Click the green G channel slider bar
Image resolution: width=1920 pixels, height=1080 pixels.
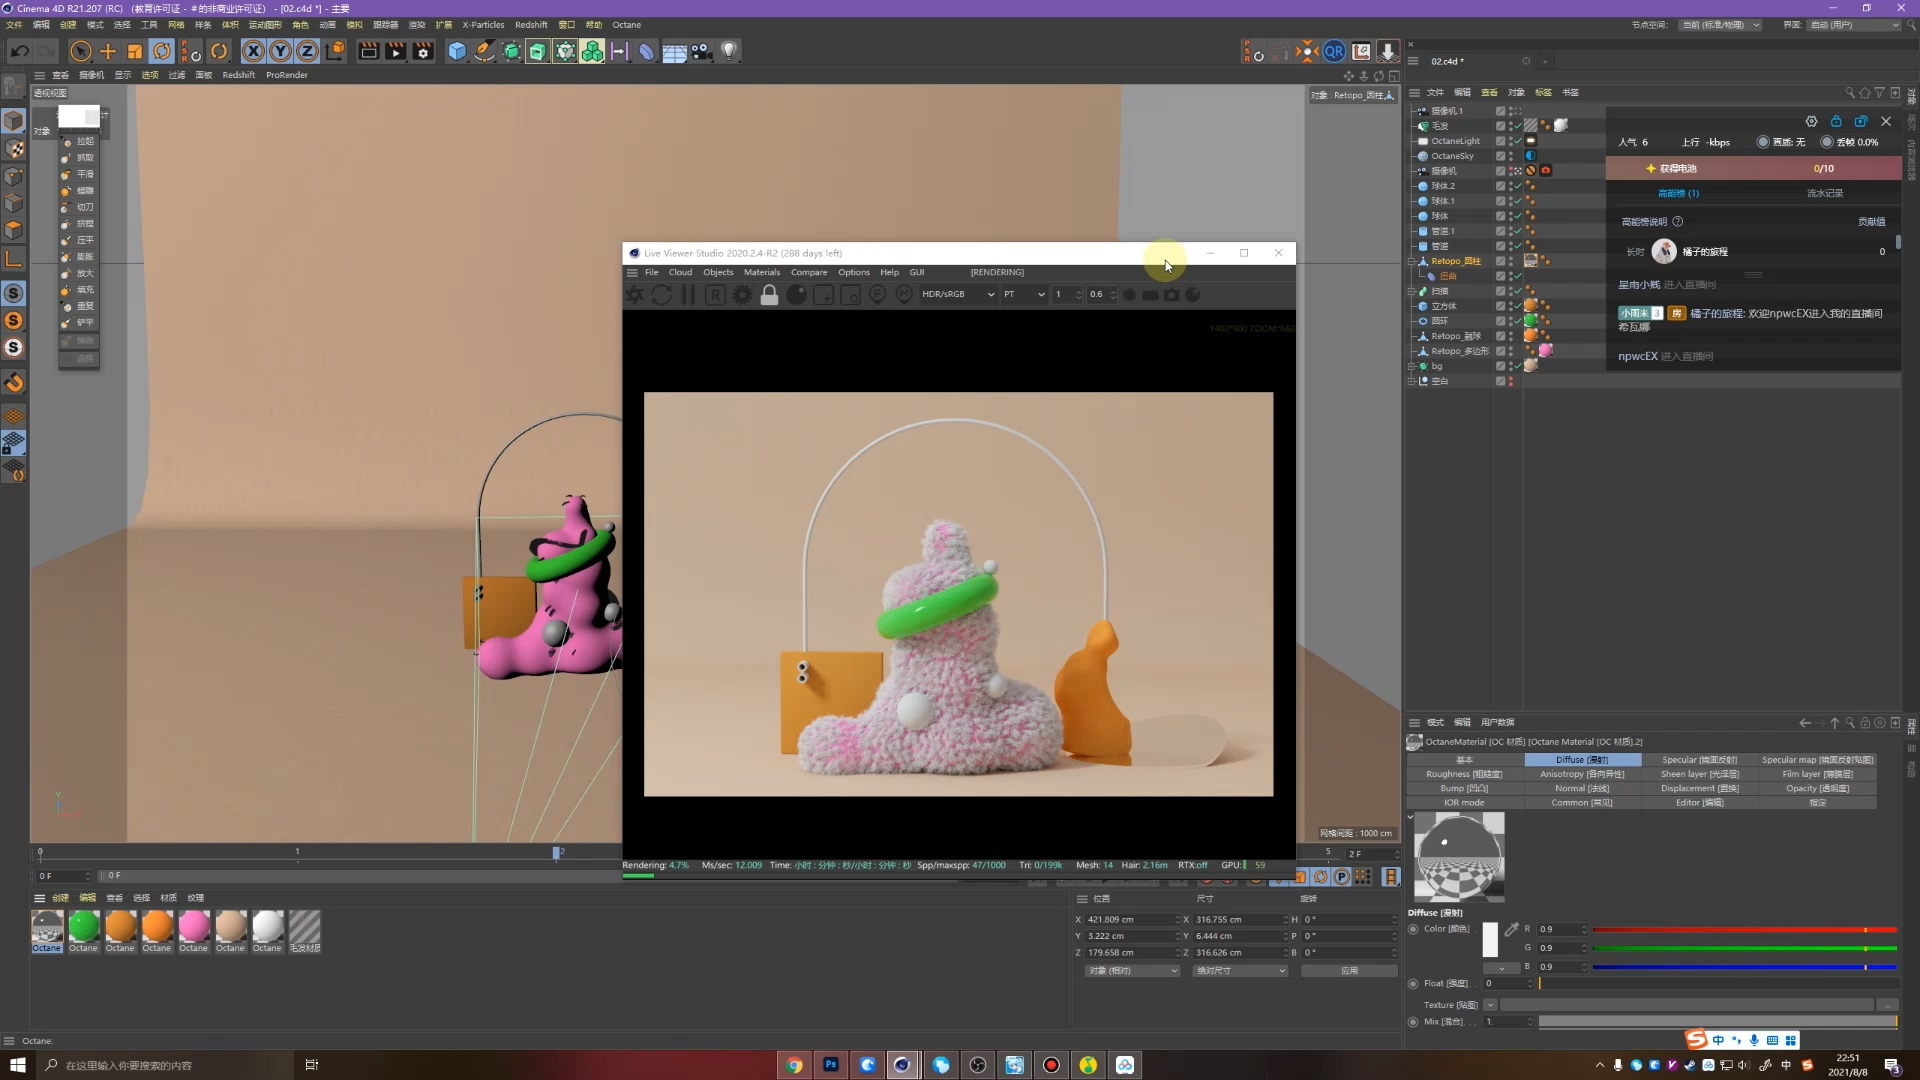coord(1743,948)
